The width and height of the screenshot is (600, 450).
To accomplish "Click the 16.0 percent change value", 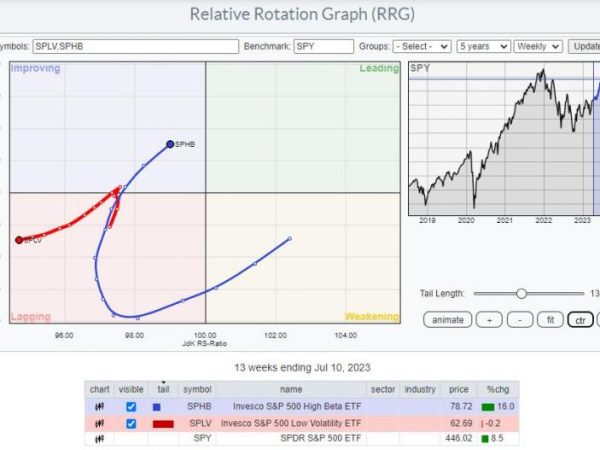I will [505, 406].
